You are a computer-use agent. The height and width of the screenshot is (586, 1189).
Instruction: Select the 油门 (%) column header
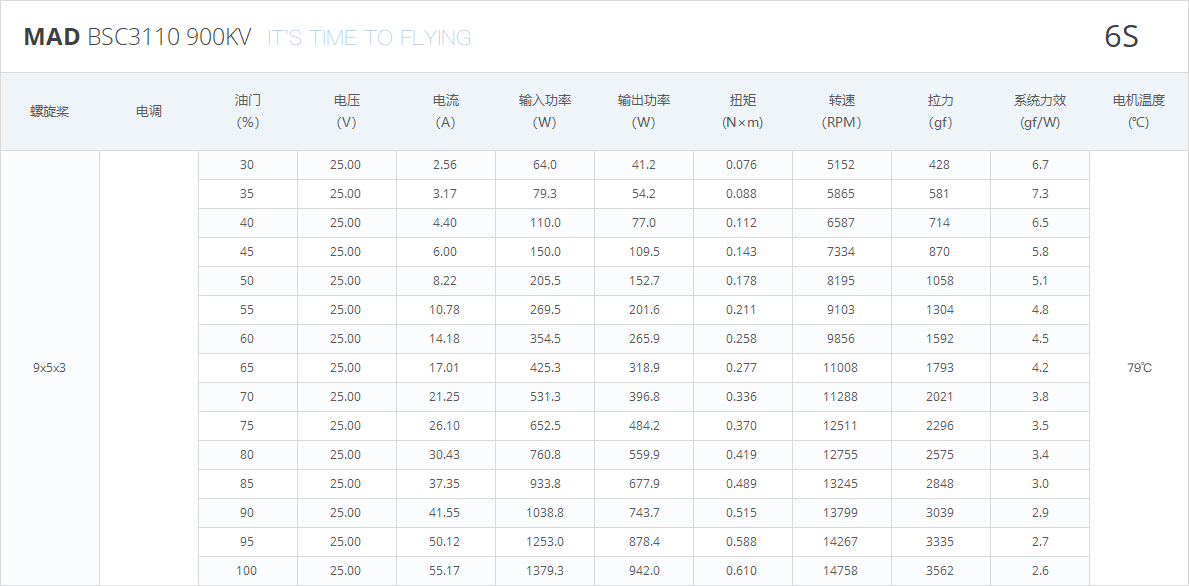point(248,111)
